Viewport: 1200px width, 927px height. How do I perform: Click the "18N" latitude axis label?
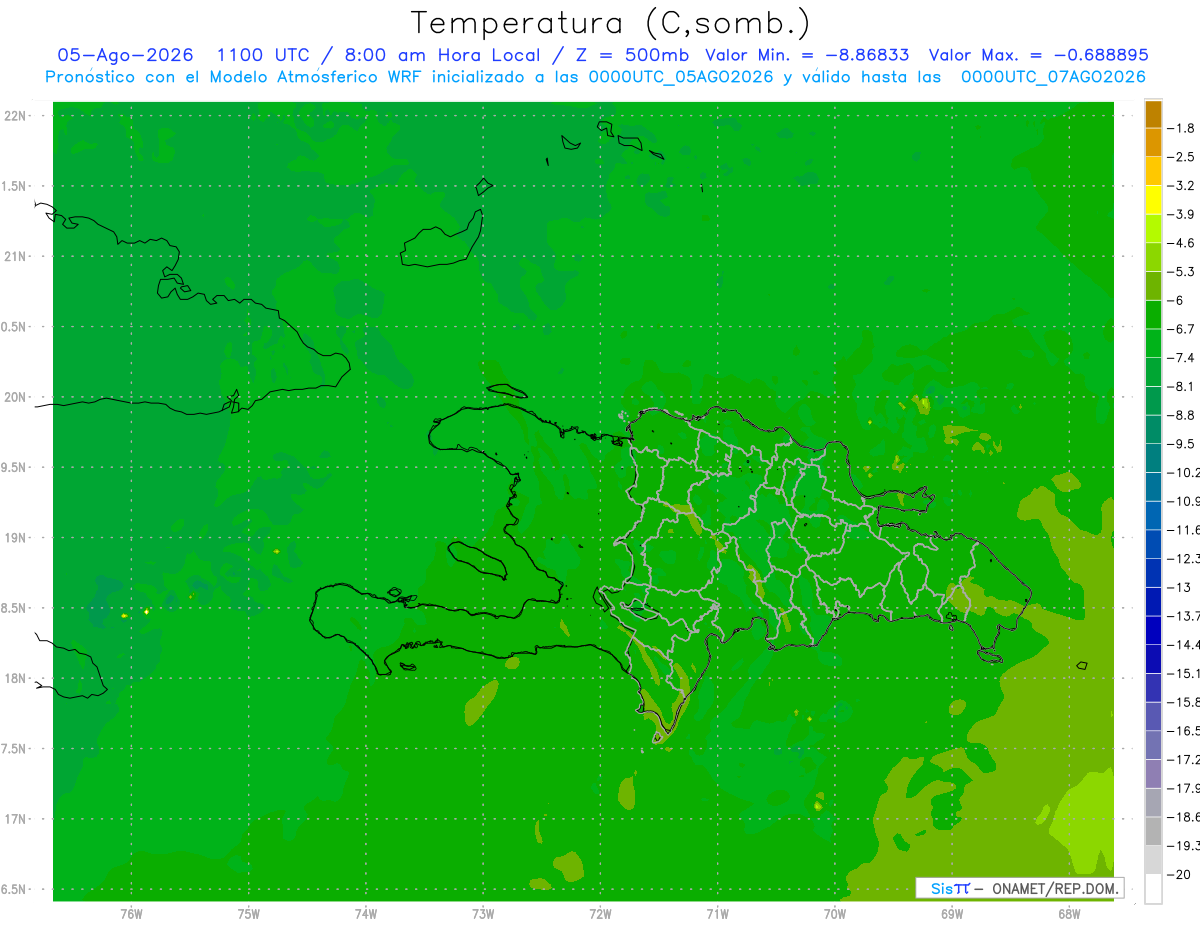coord(14,678)
